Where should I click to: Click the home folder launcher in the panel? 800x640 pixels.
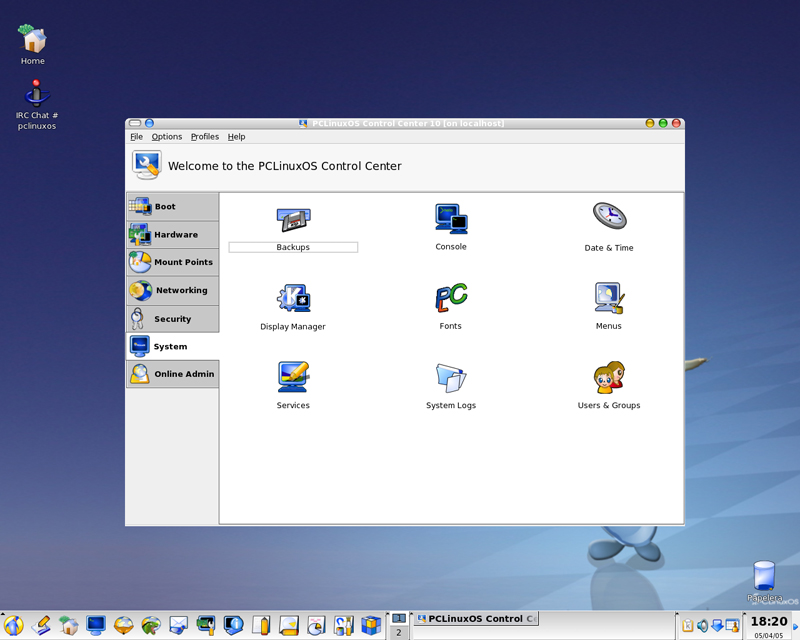pyautogui.click(x=68, y=625)
